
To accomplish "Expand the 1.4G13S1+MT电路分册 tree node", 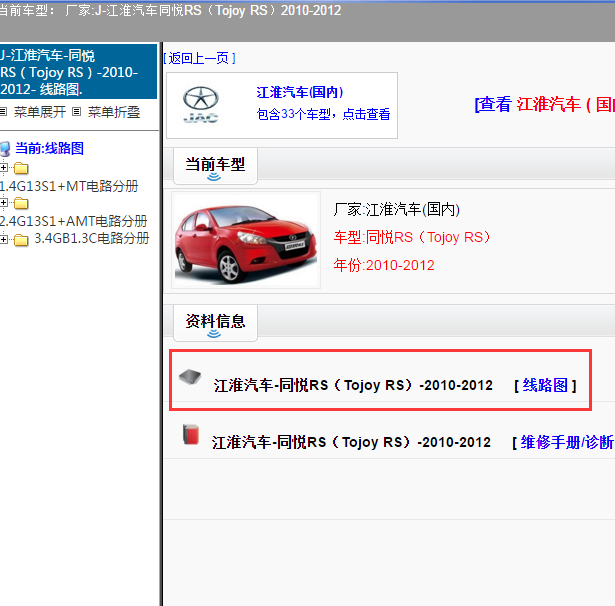I will click(4, 168).
